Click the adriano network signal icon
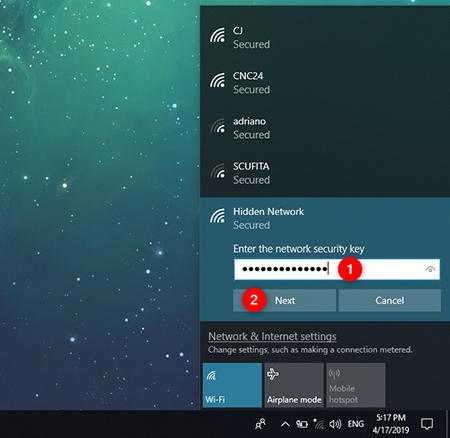This screenshot has height=438, width=450. [218, 126]
